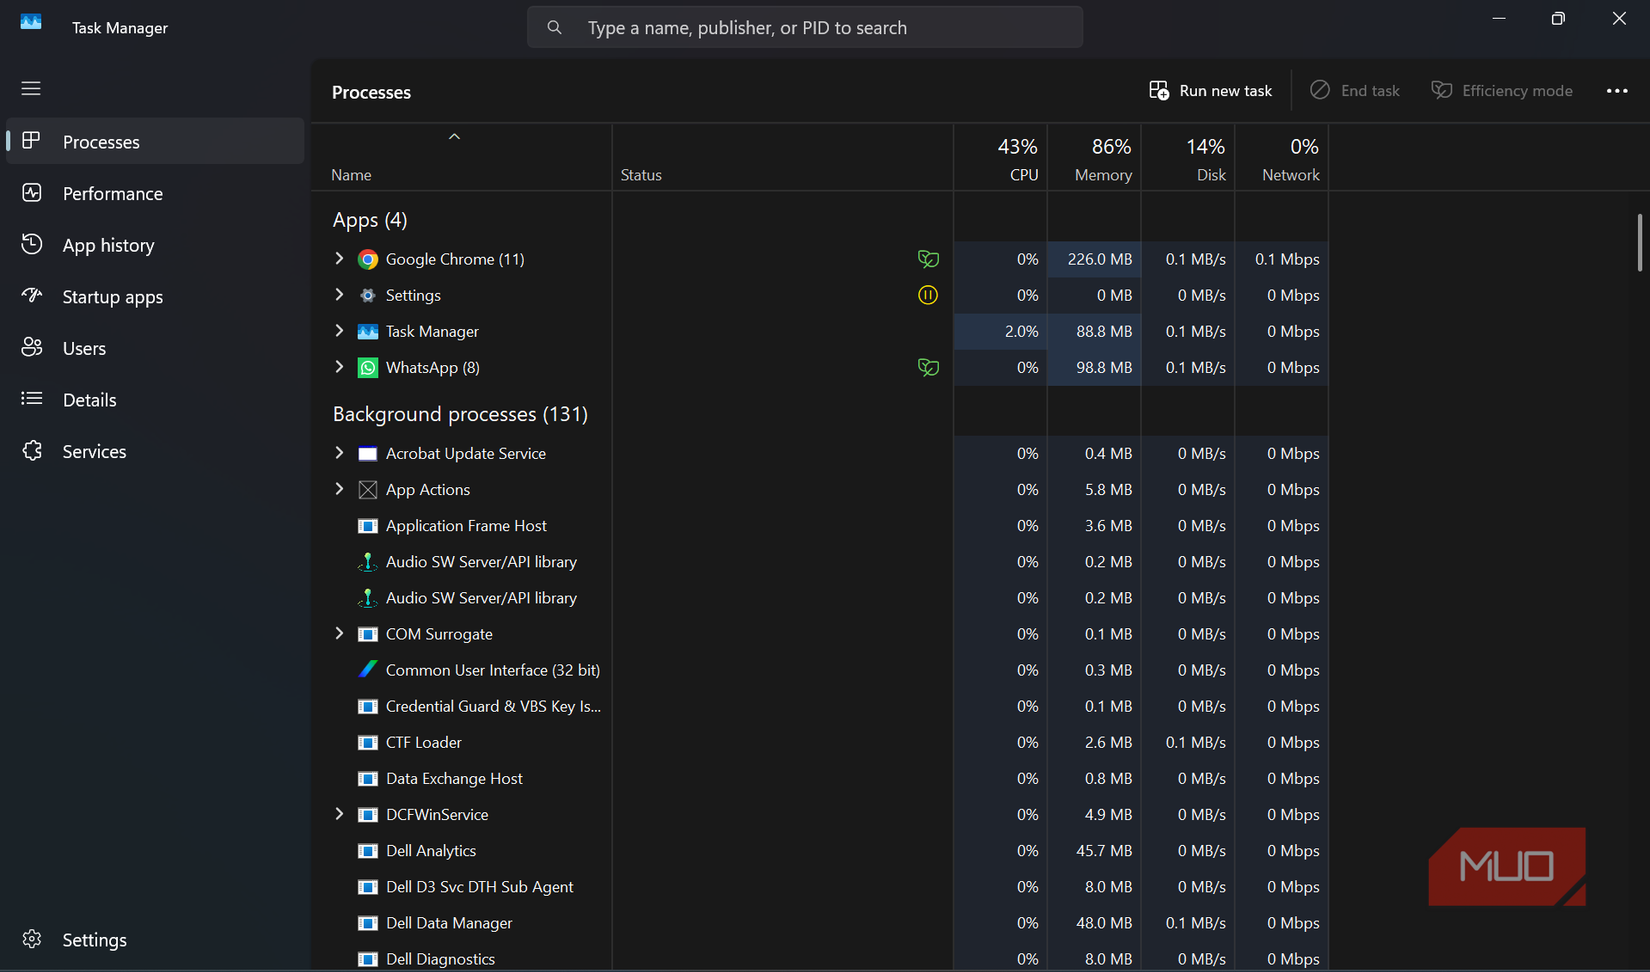
Task: Click the Efficiency mode button
Action: pos(1502,90)
